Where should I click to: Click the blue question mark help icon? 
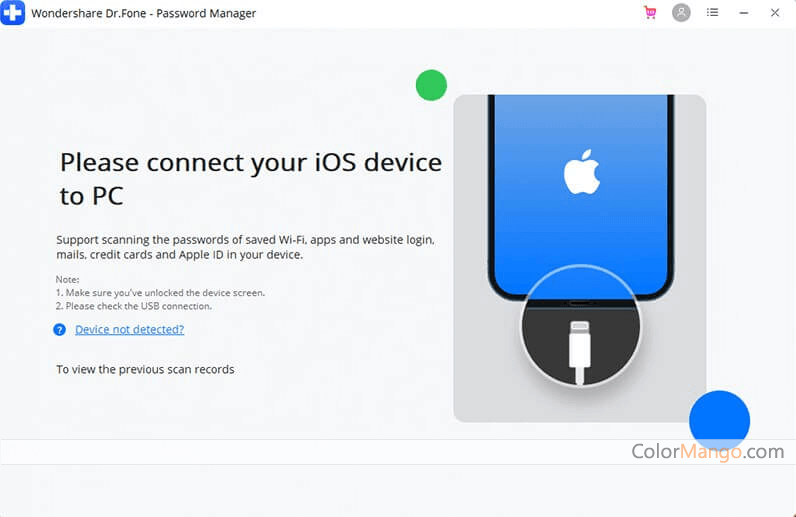60,330
